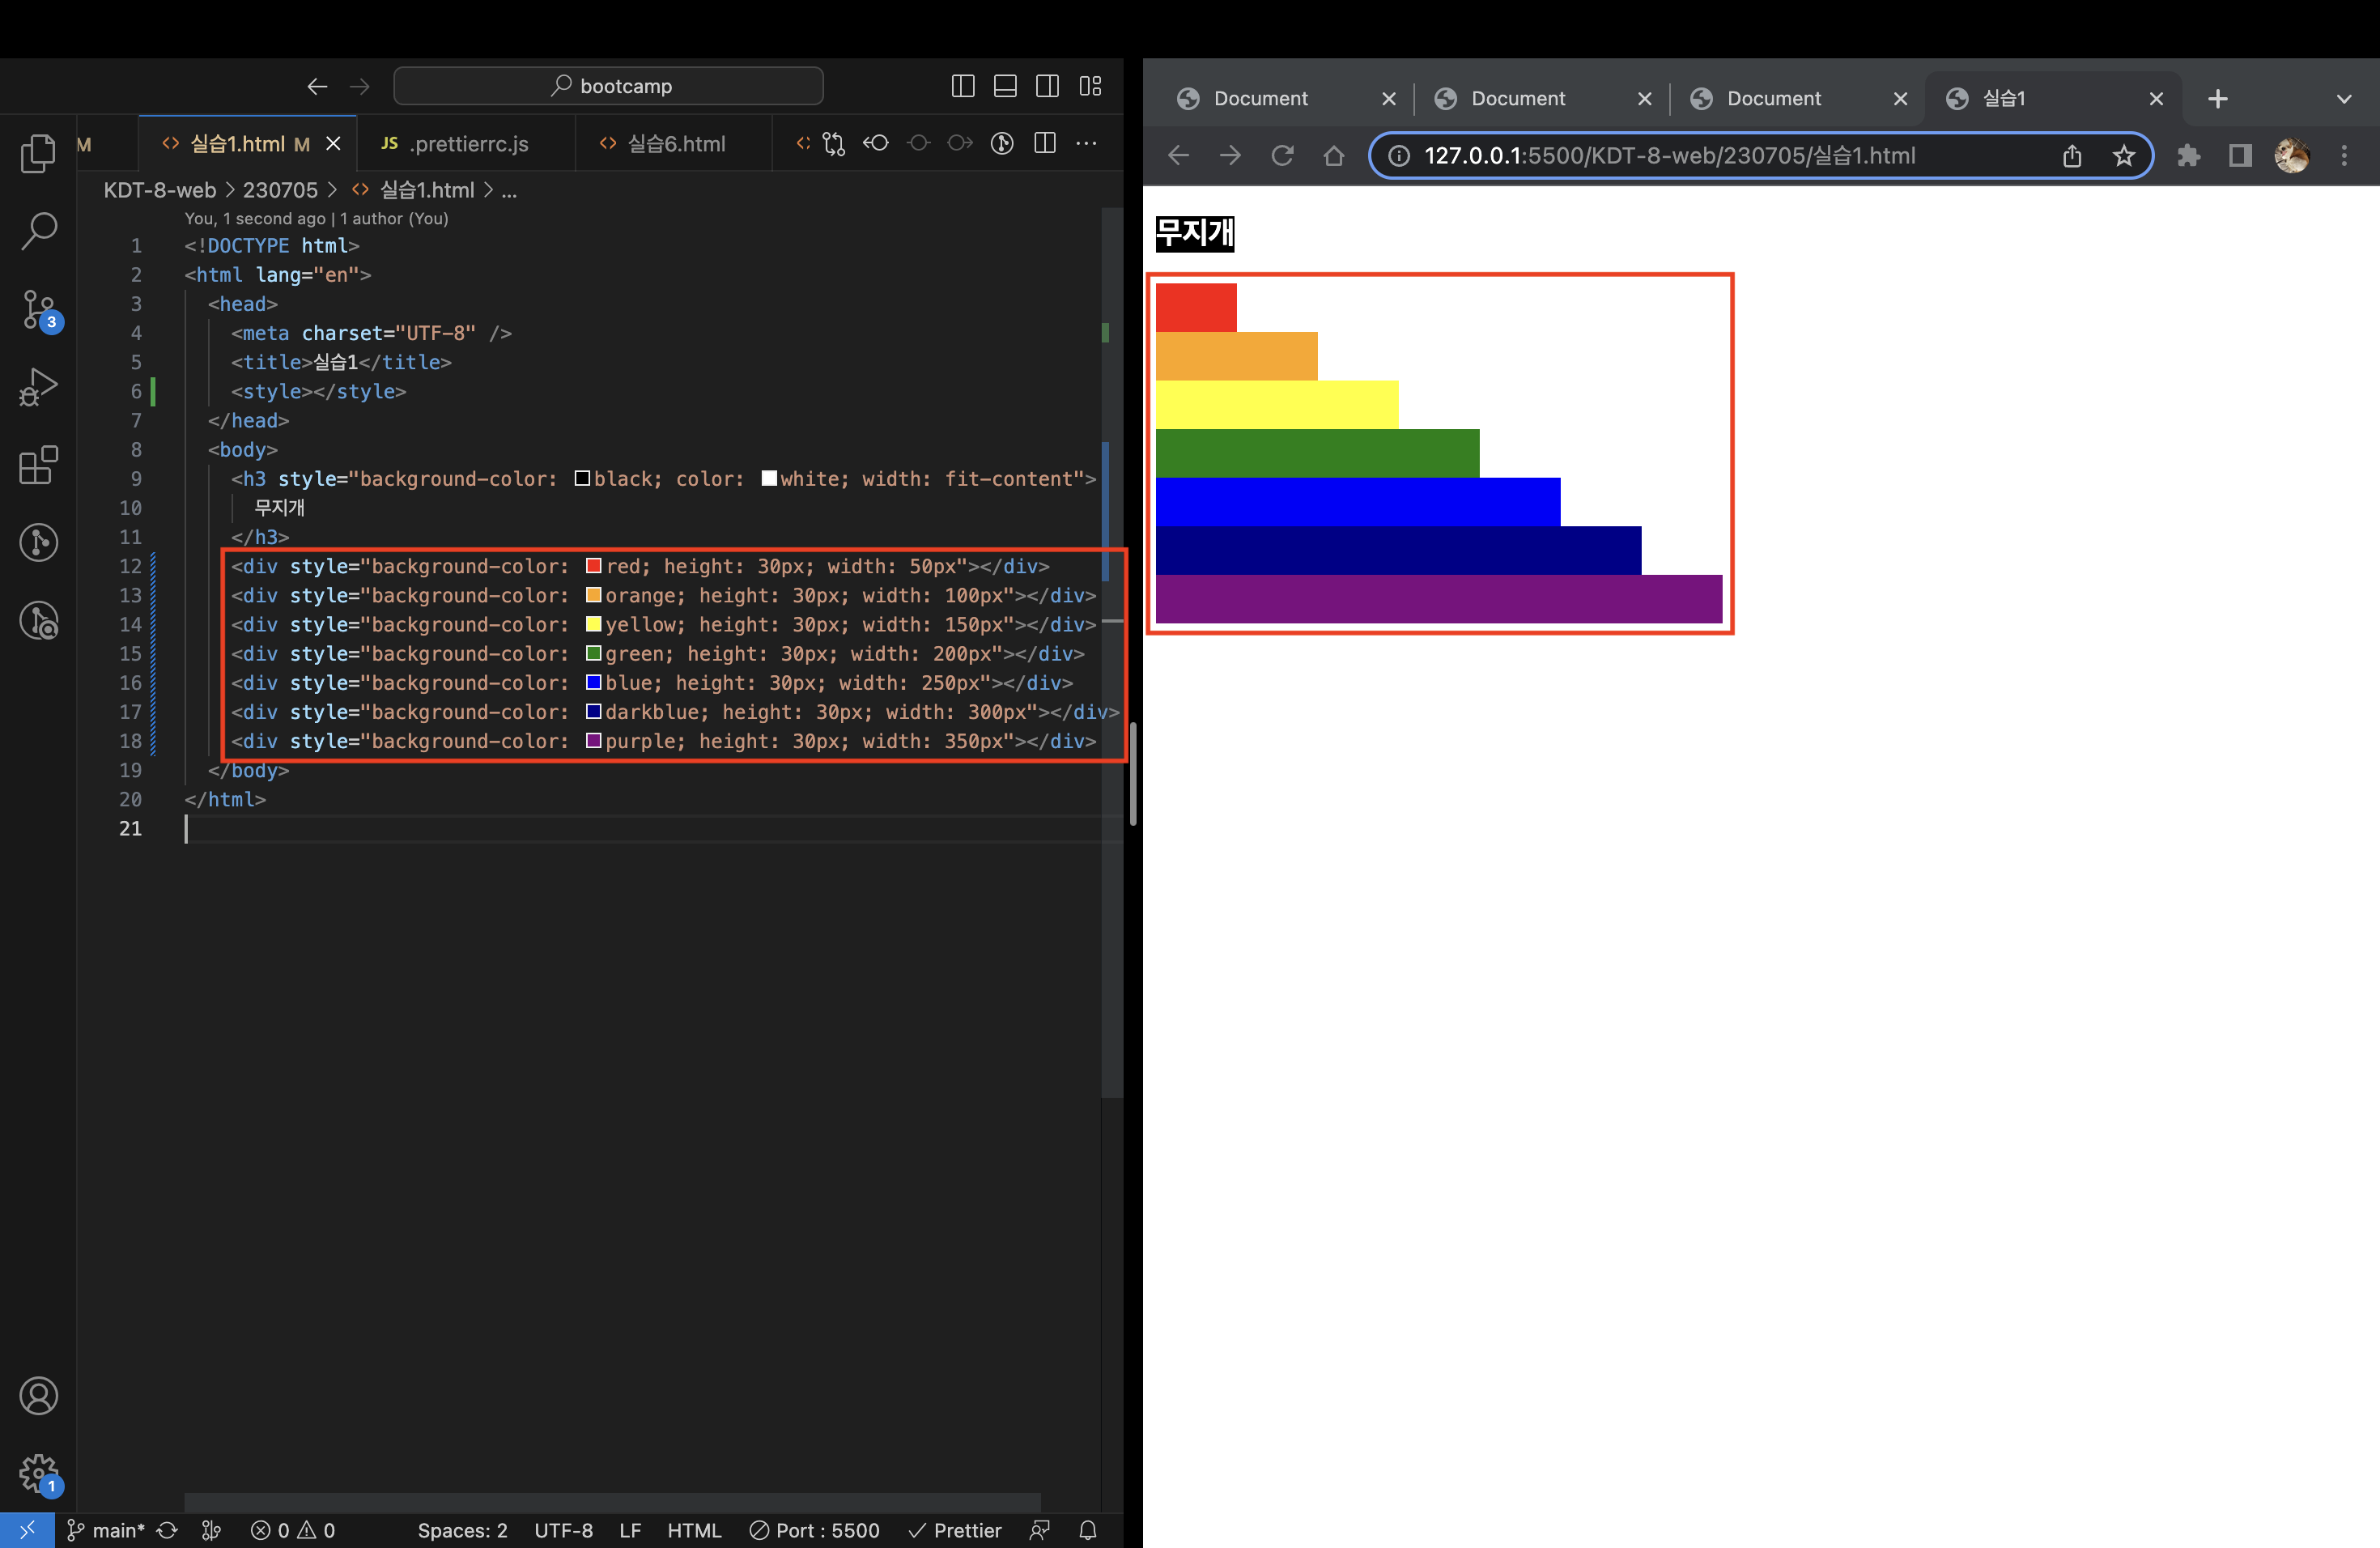Open Run and Debug view
Image resolution: width=2380 pixels, height=1548 pixels.
pos(38,387)
